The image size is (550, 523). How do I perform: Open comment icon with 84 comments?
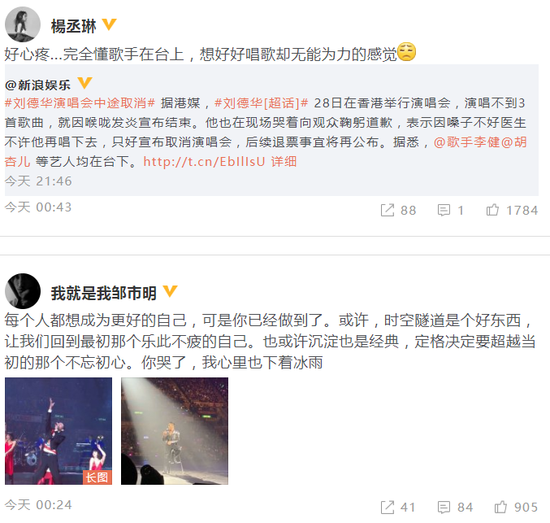point(444,507)
